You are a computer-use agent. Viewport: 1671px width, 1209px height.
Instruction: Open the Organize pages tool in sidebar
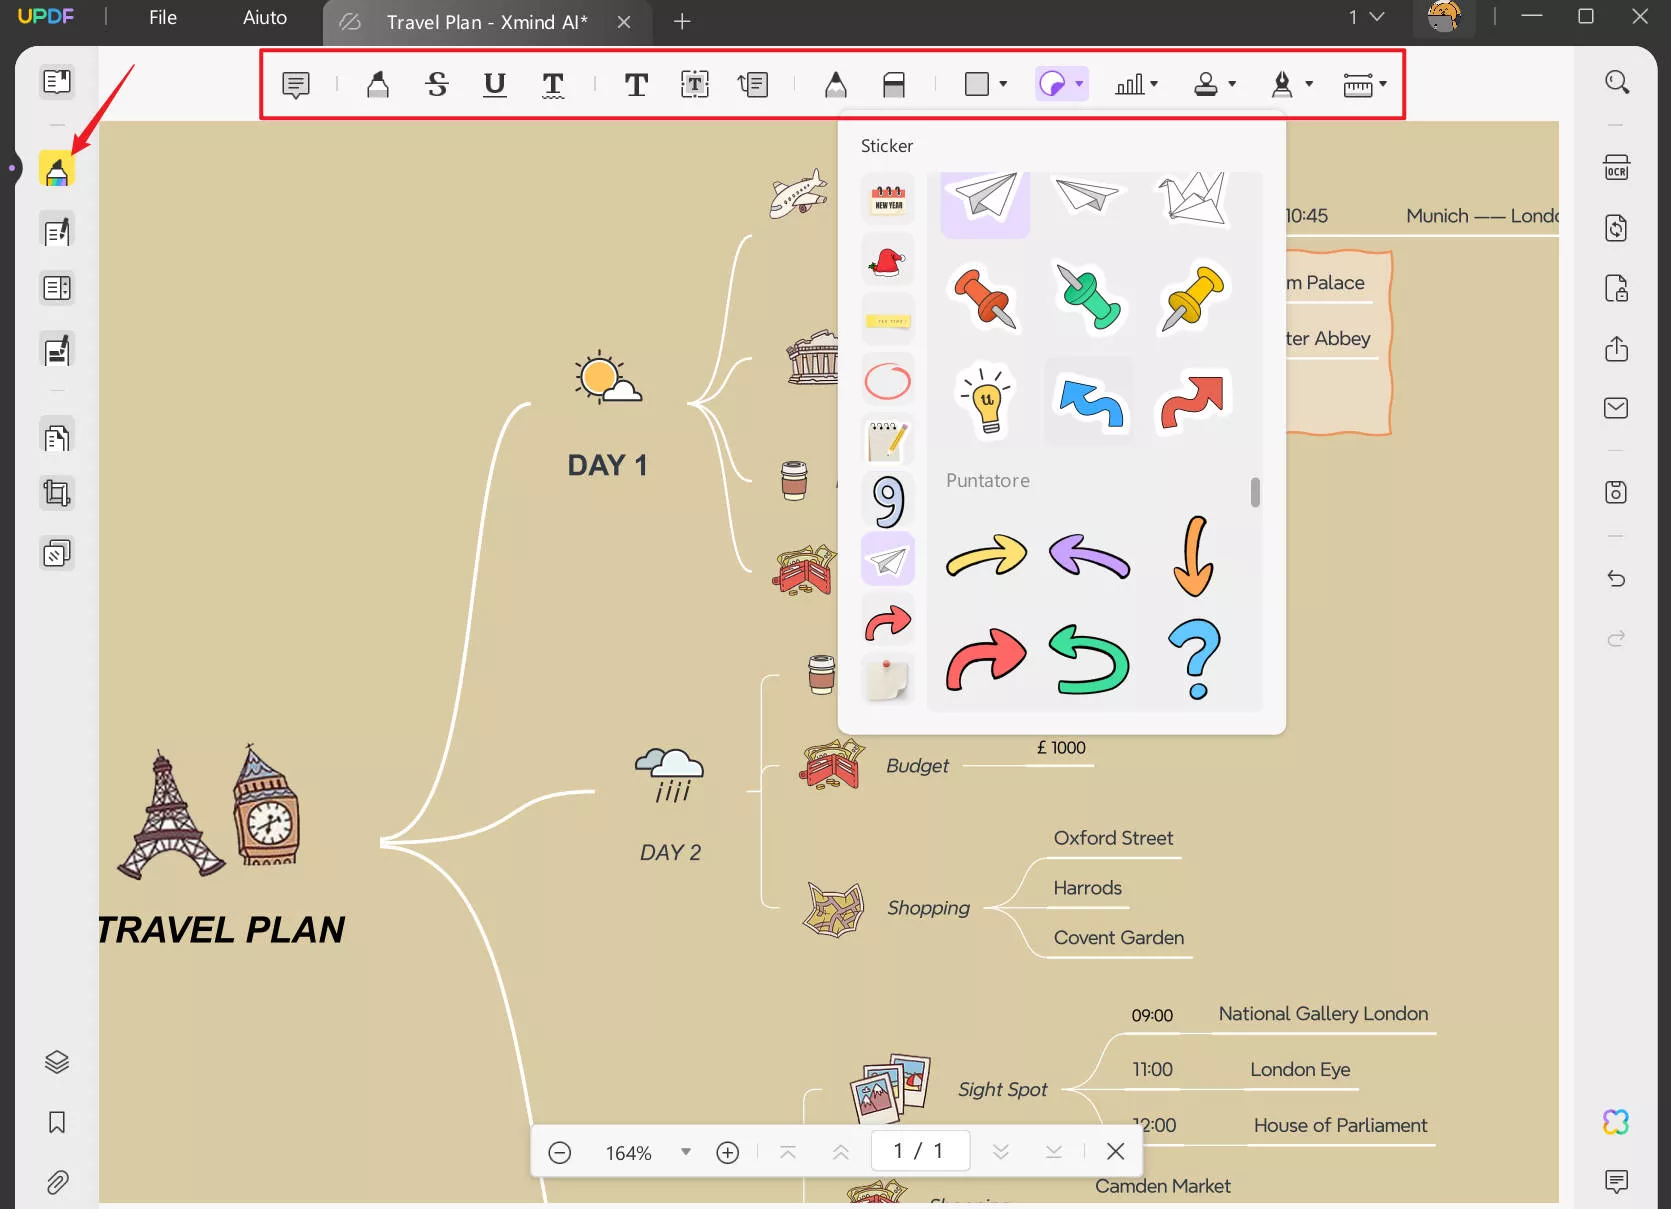57,437
